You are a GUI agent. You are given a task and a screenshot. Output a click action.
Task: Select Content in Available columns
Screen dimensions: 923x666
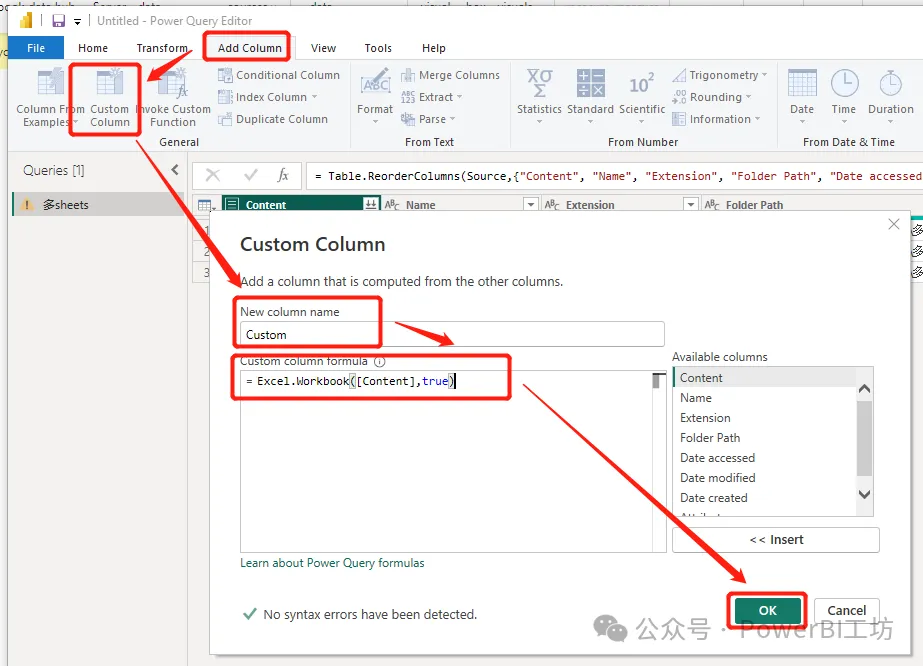(x=765, y=378)
